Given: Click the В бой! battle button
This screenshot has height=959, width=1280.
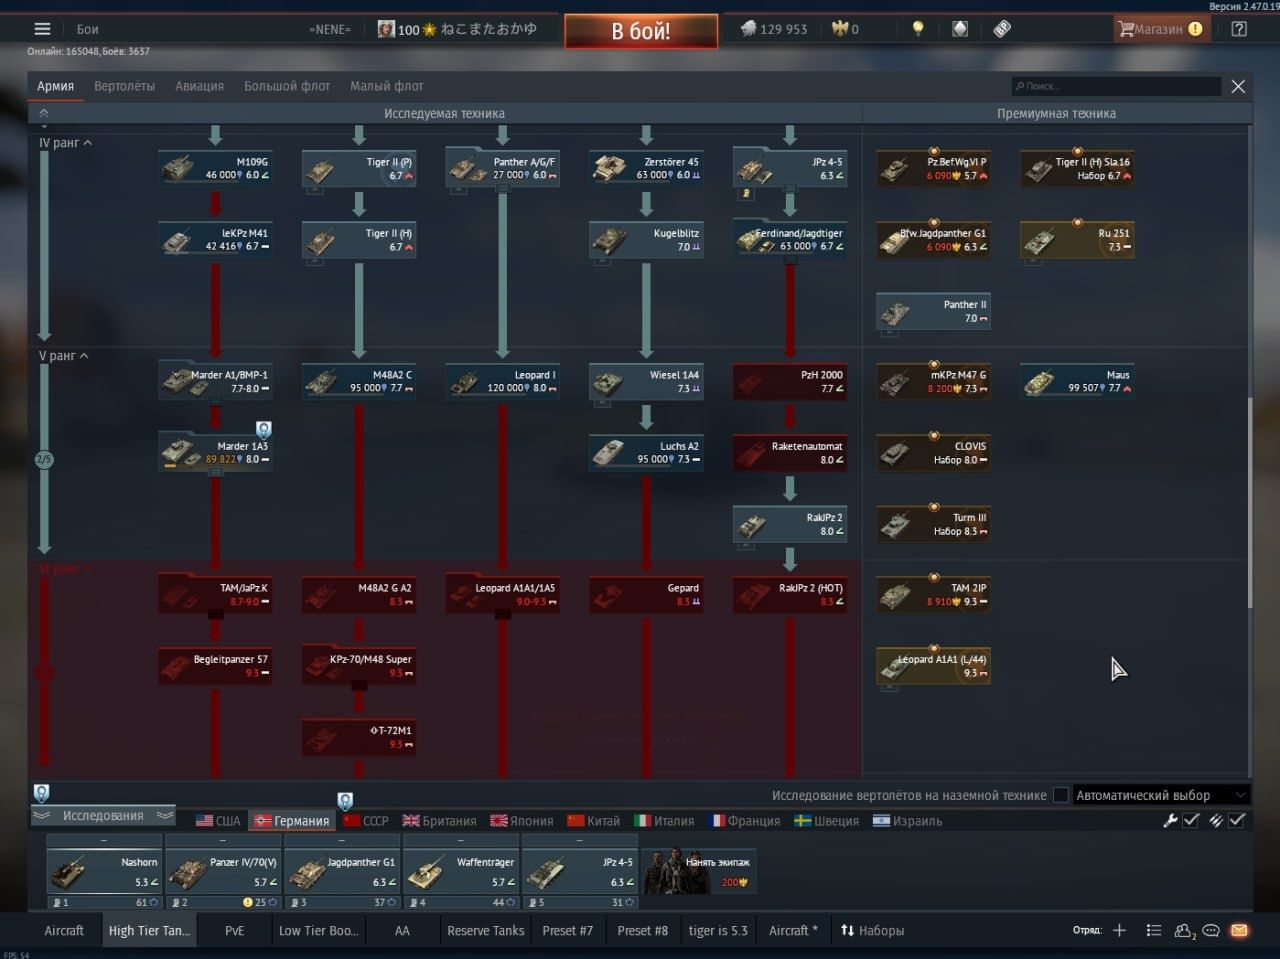Looking at the screenshot, I should tap(641, 31).
